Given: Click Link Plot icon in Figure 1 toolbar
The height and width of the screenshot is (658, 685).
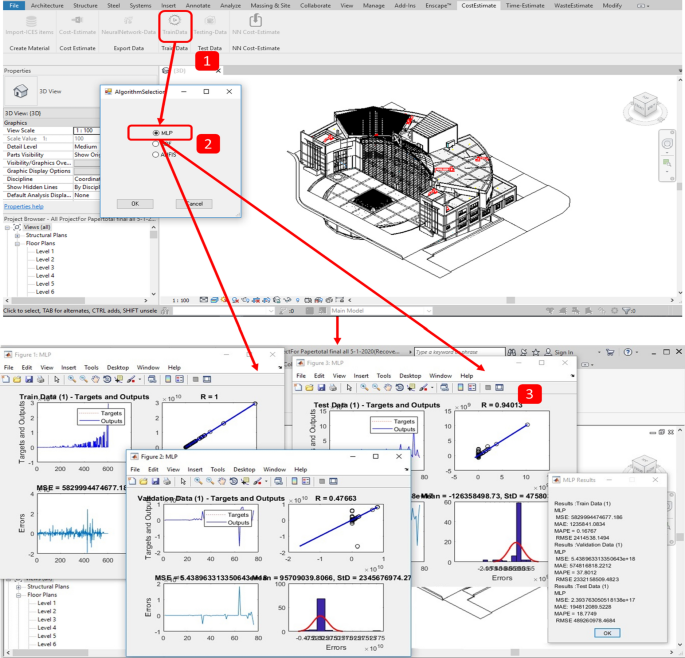Looking at the screenshot, I should point(152,379).
